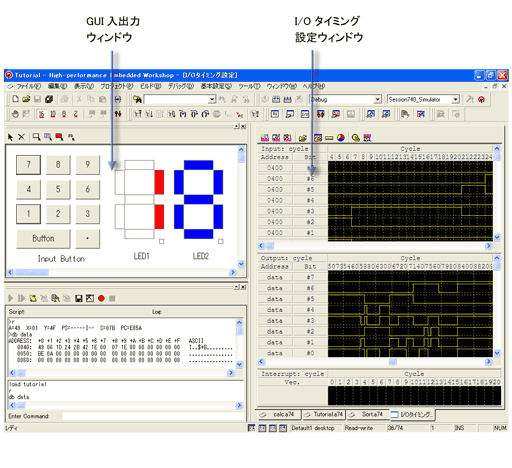Switch to the calc.a74 tab
512x468 pixels.
(279, 414)
